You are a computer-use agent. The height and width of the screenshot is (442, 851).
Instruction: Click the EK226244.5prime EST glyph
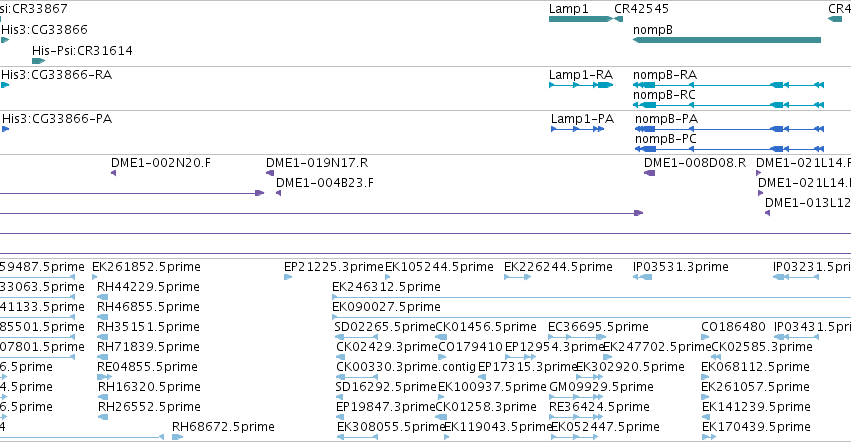coord(517,277)
